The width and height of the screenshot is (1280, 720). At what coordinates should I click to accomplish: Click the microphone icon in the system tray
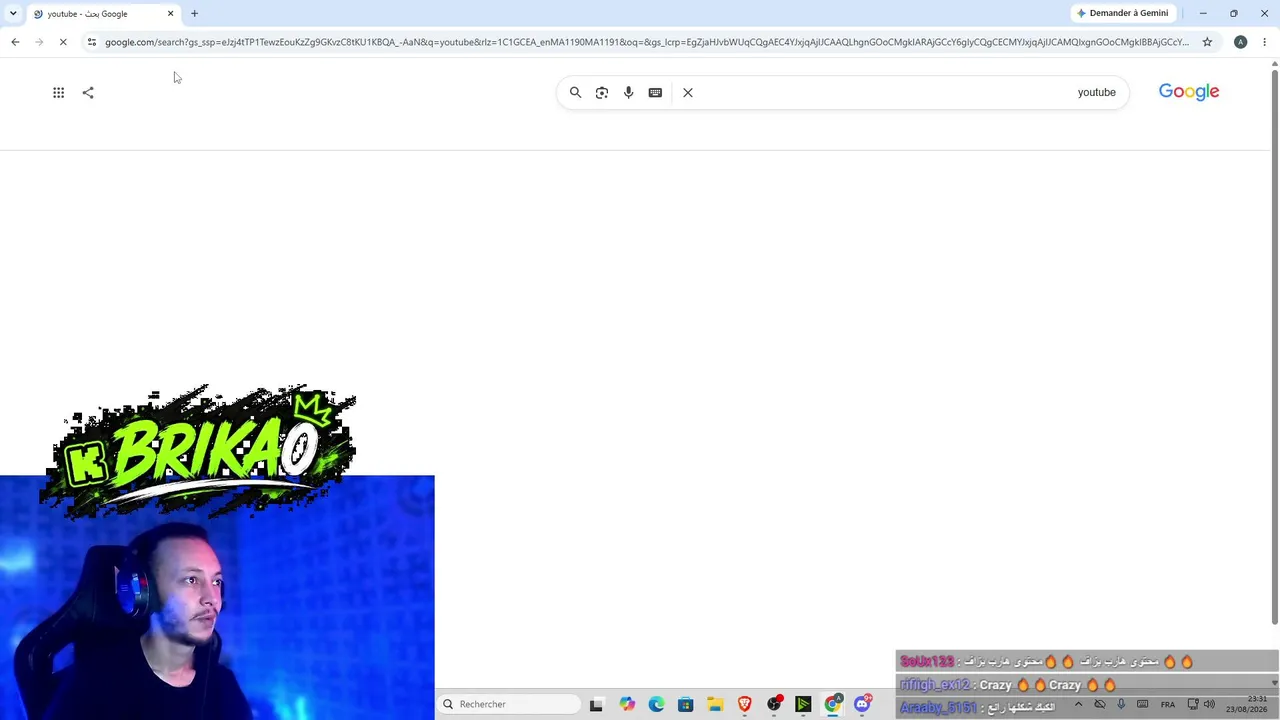pyautogui.click(x=1121, y=704)
